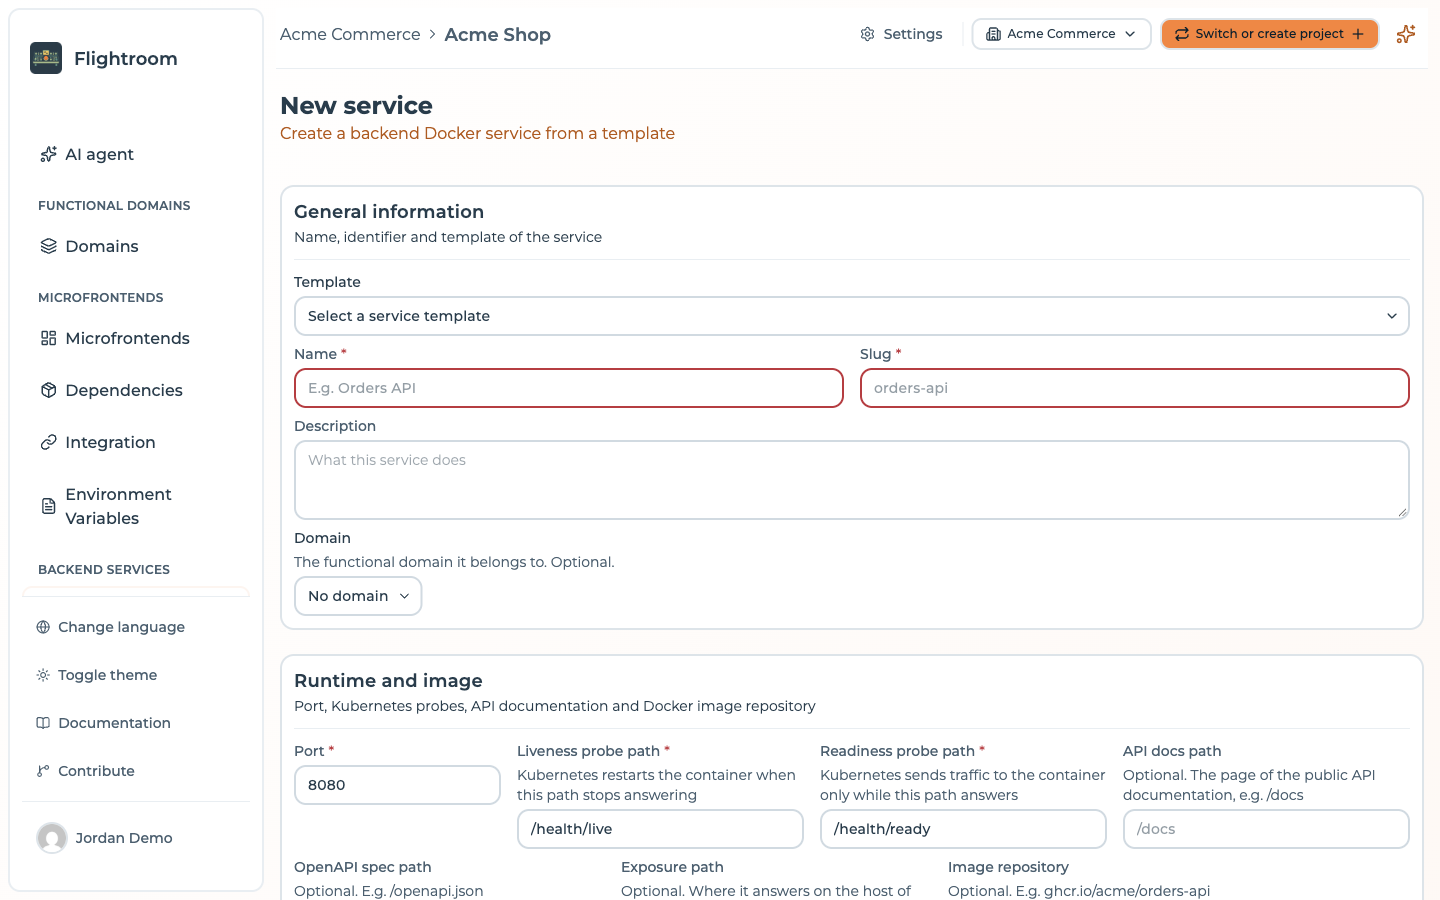Navigate to Domains in sidebar
Image resolution: width=1440 pixels, height=900 pixels.
pyautogui.click(x=102, y=246)
